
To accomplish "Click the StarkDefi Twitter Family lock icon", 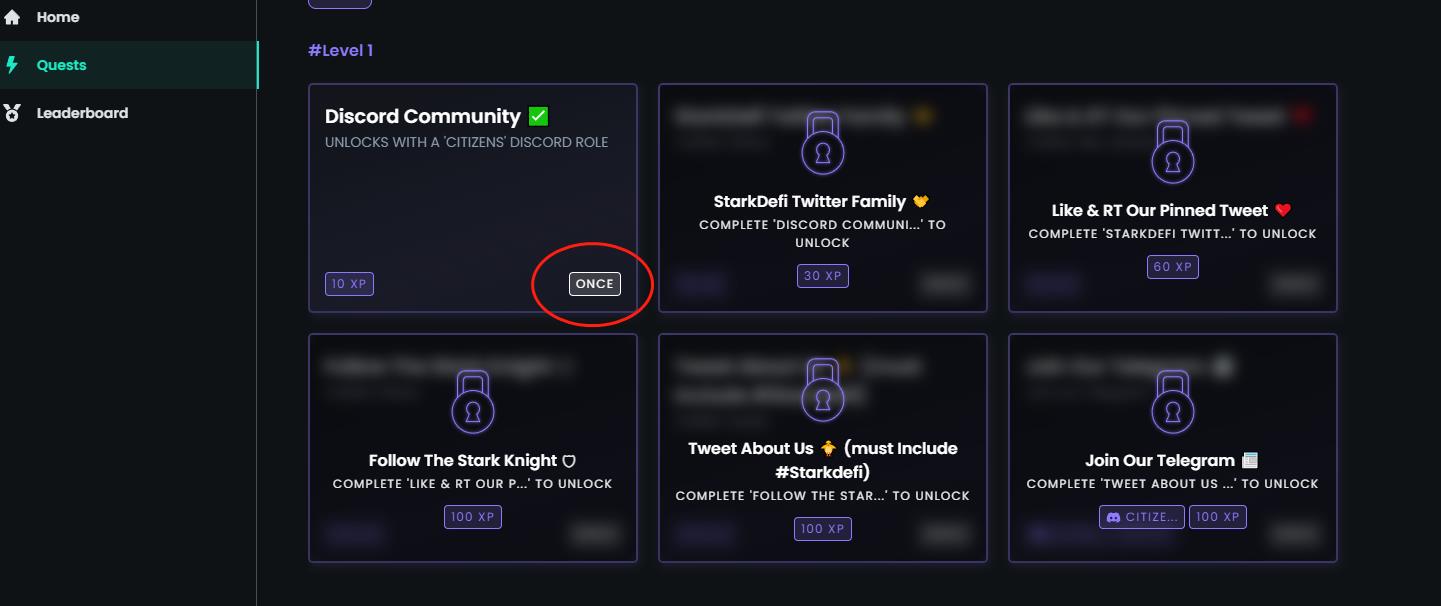I will point(823,145).
